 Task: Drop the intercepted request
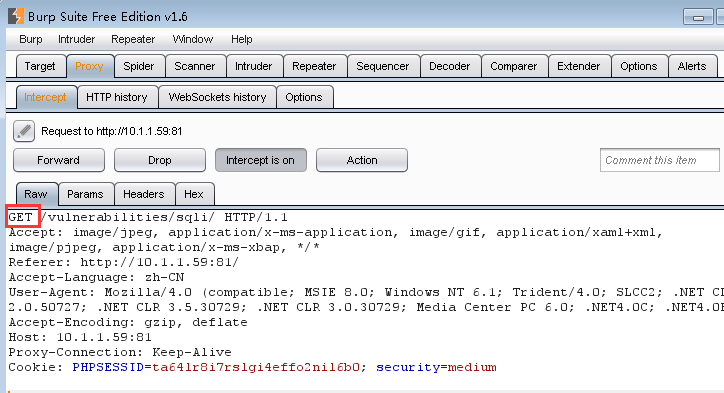[x=159, y=160]
